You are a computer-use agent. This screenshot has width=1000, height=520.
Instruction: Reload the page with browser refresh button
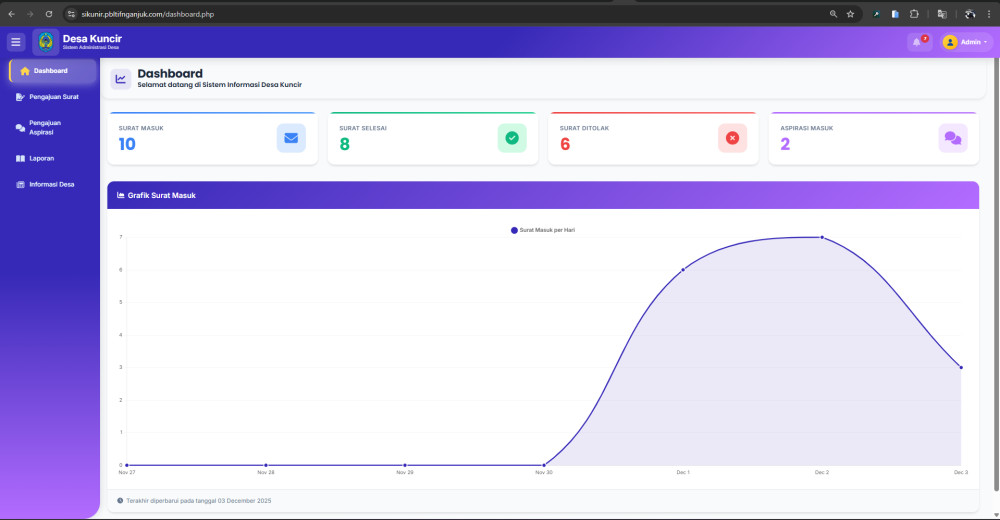pyautogui.click(x=49, y=14)
